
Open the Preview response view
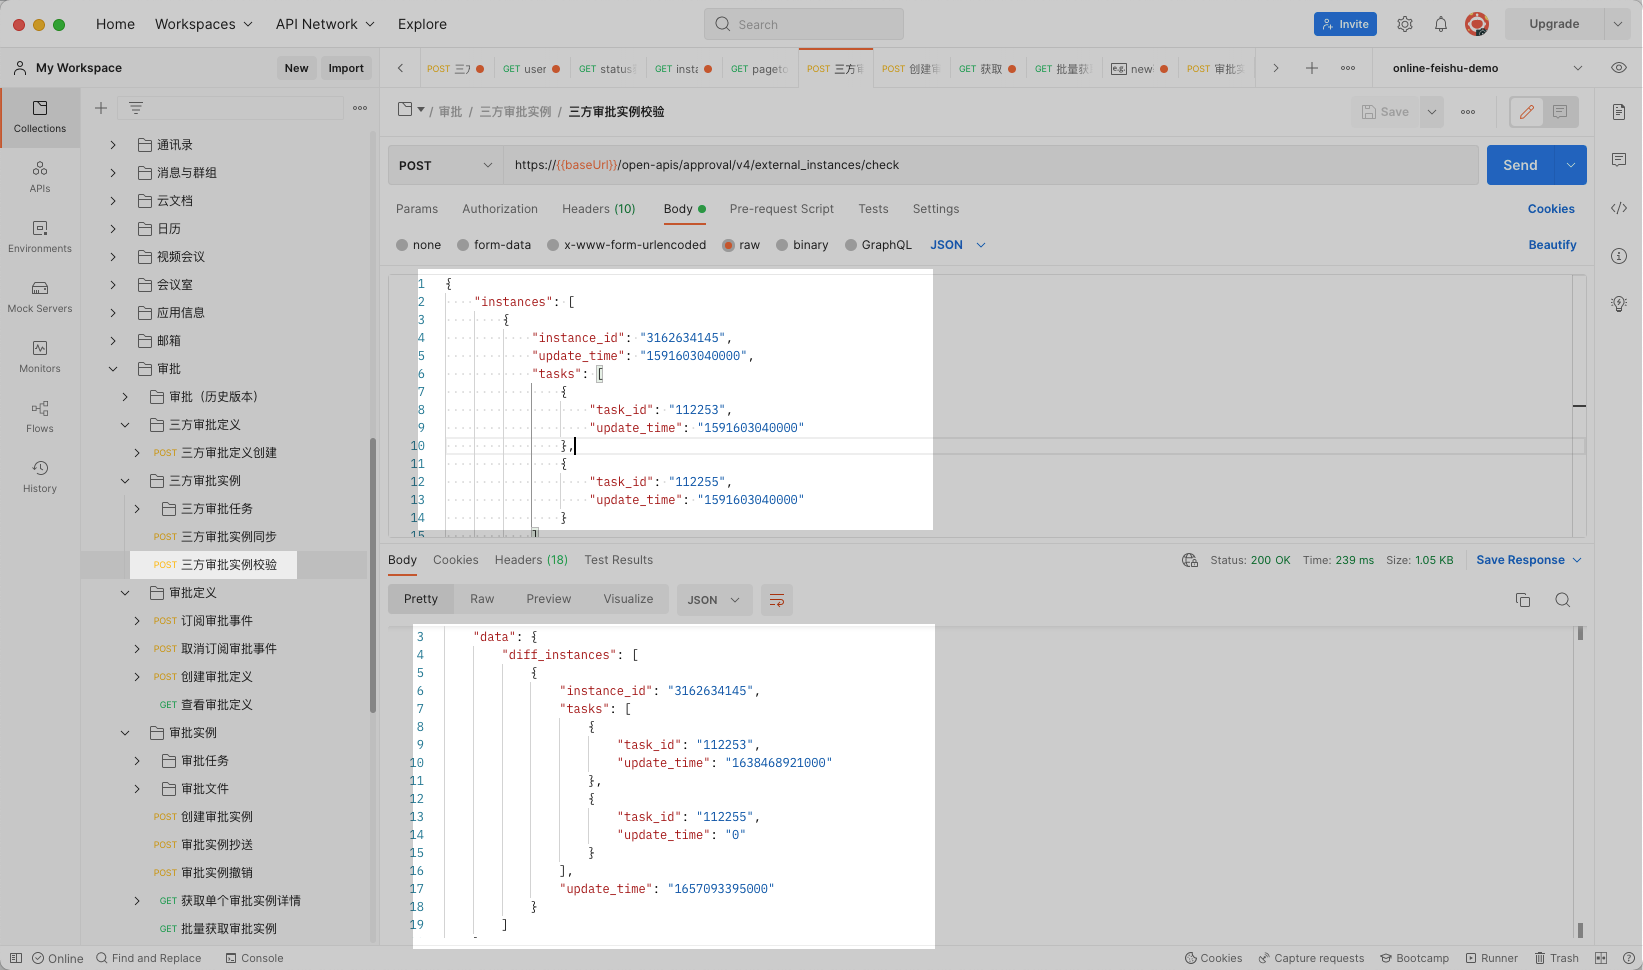tap(548, 599)
